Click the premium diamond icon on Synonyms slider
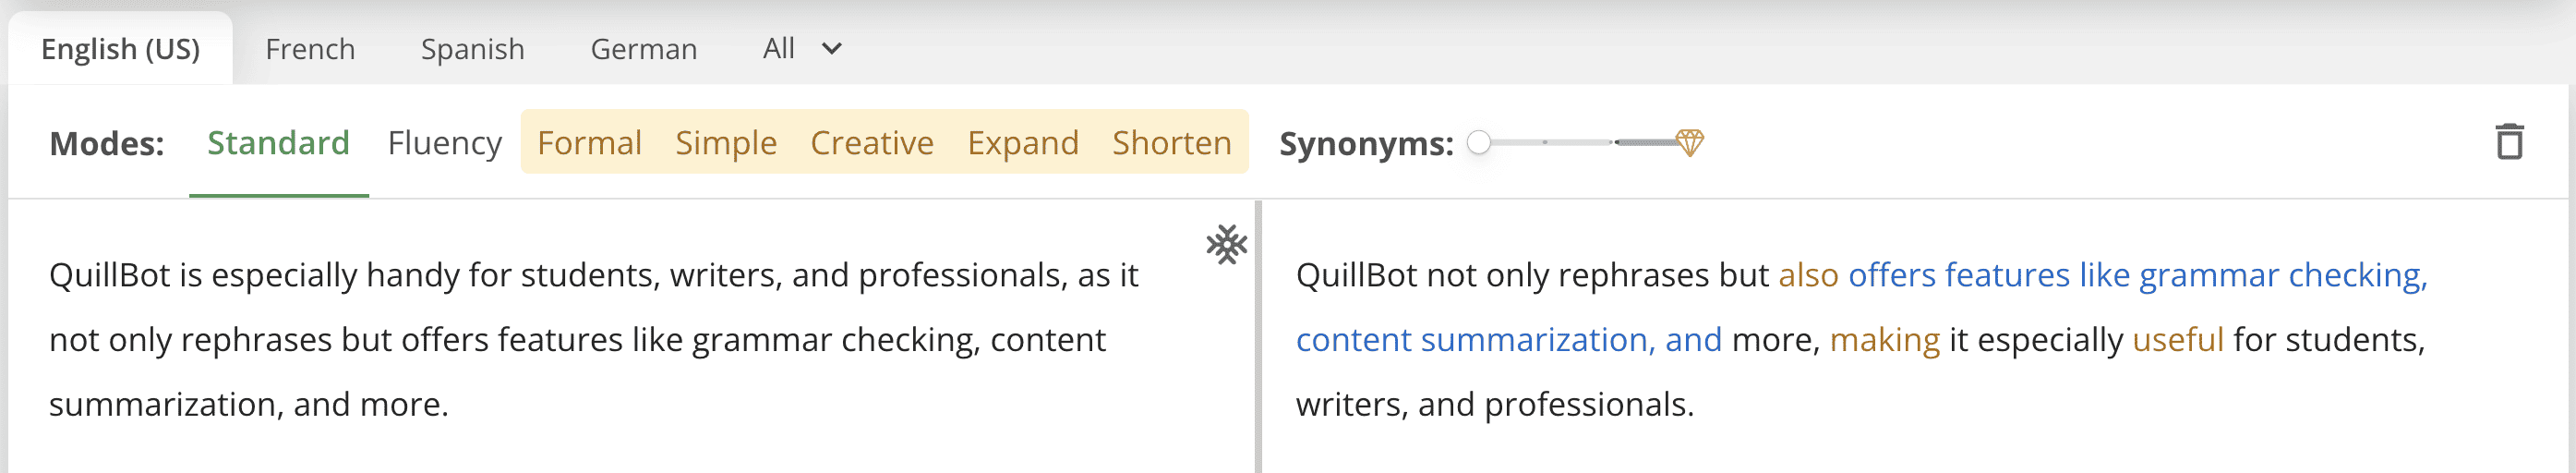This screenshot has height=473, width=2576. 1689,142
